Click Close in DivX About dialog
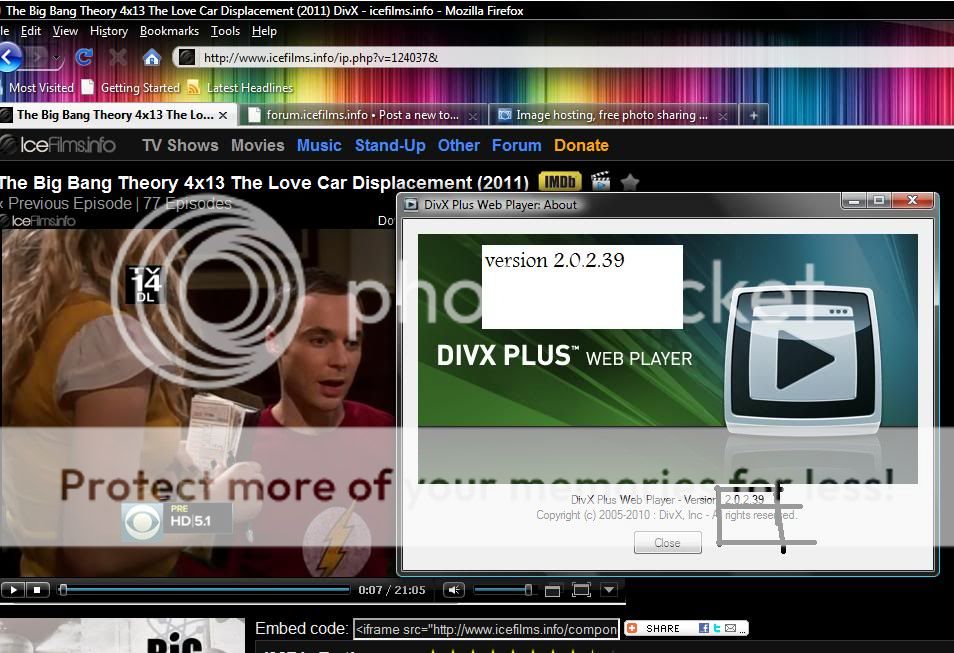954x653 pixels. pyautogui.click(x=667, y=542)
